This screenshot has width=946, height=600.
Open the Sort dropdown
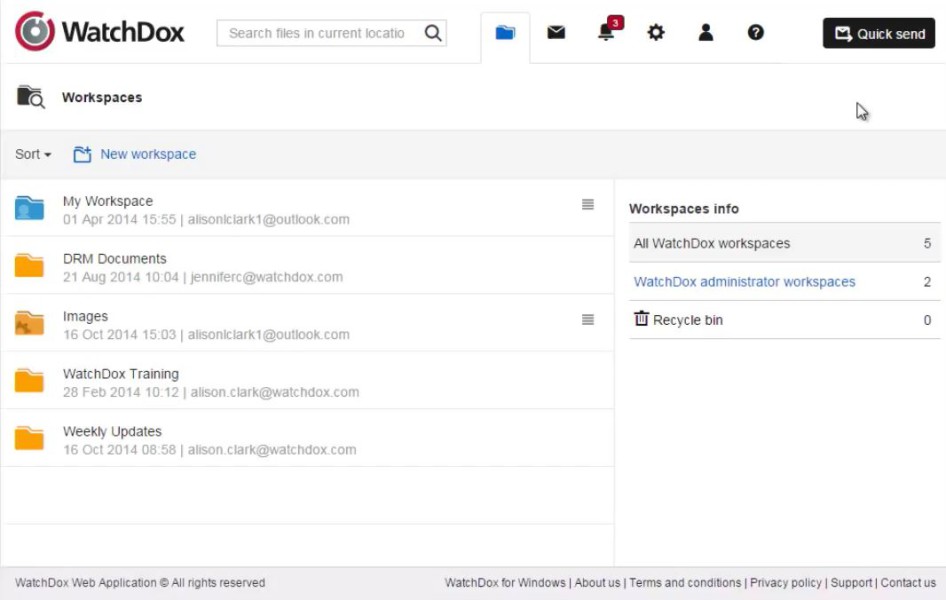(33, 154)
